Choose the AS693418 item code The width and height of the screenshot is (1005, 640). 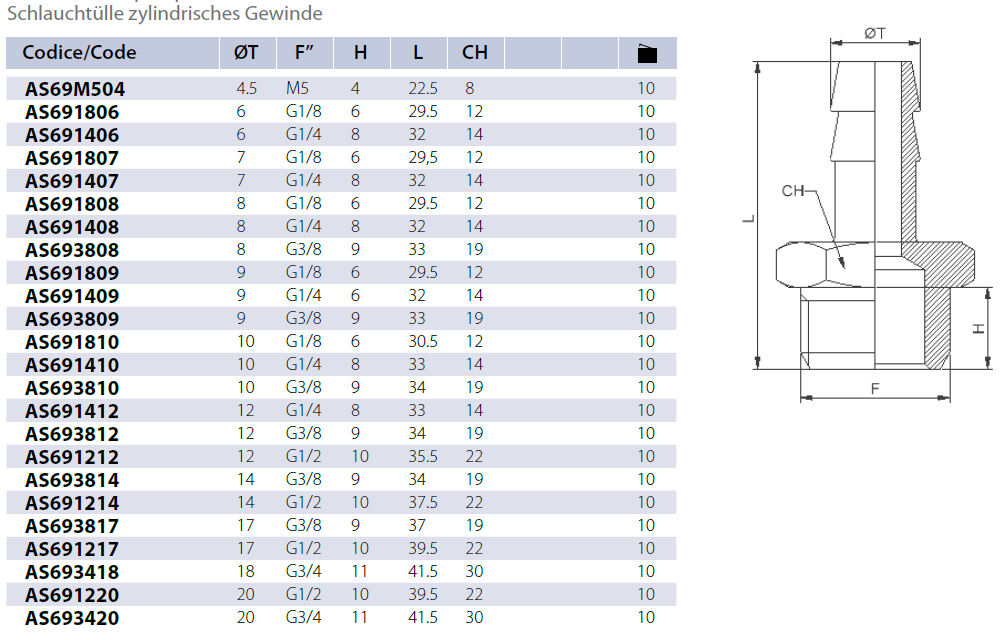[x=72, y=572]
